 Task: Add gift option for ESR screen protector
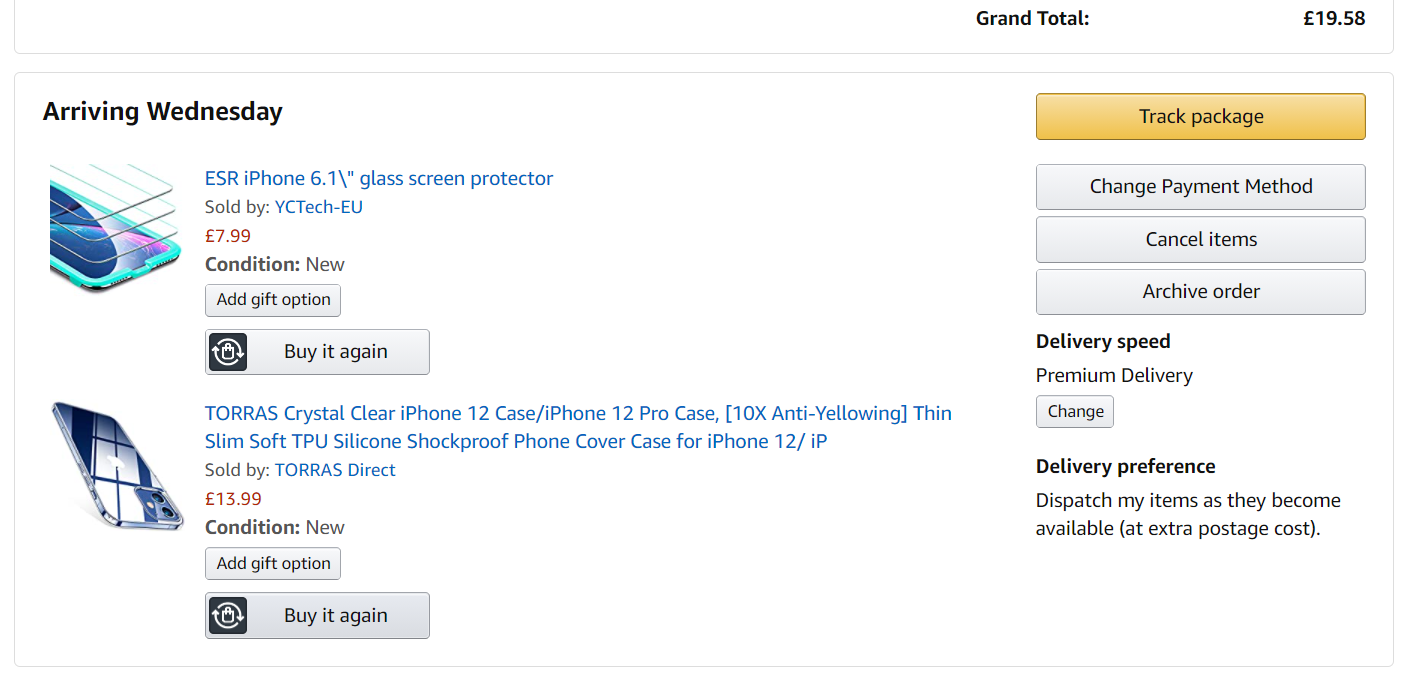[273, 300]
